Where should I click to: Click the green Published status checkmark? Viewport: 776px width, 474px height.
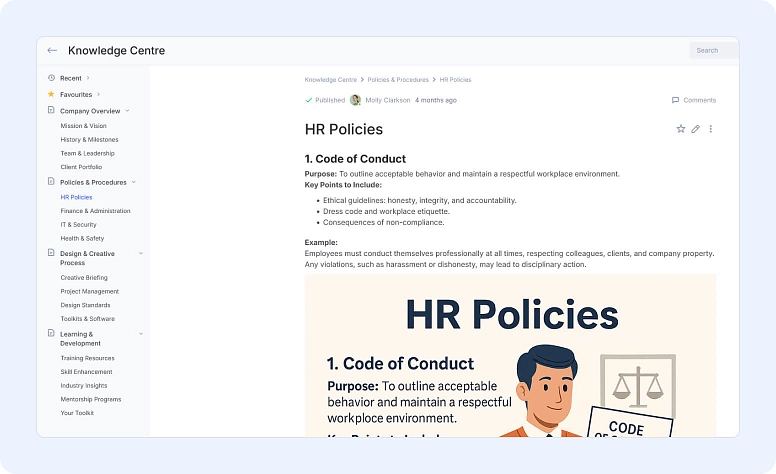(x=308, y=100)
